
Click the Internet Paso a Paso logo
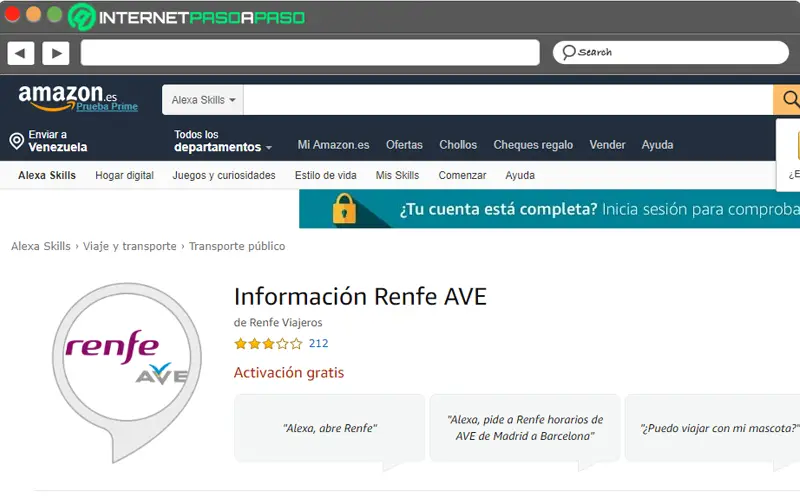pos(187,17)
